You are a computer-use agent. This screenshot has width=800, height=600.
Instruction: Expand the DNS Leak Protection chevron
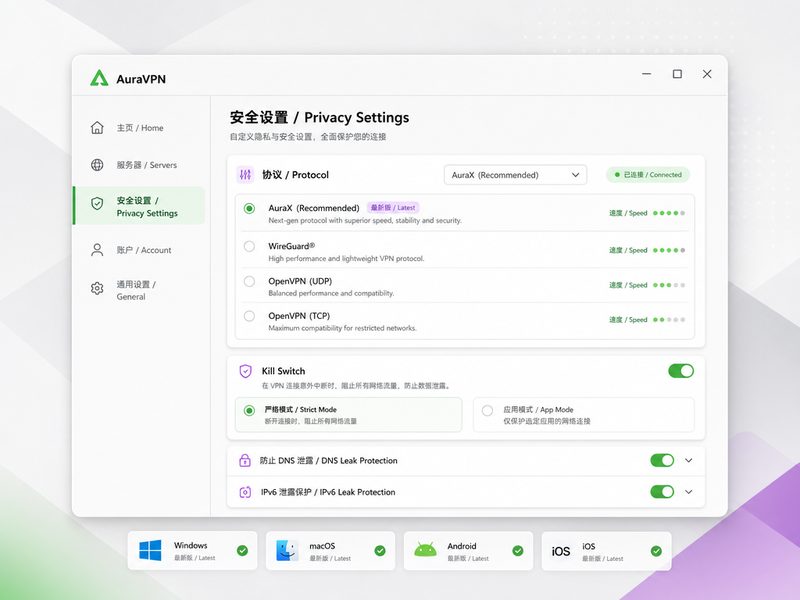[689, 460]
